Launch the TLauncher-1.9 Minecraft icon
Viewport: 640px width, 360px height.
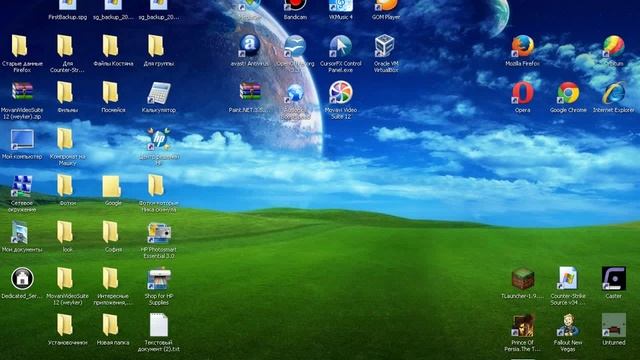click(522, 278)
